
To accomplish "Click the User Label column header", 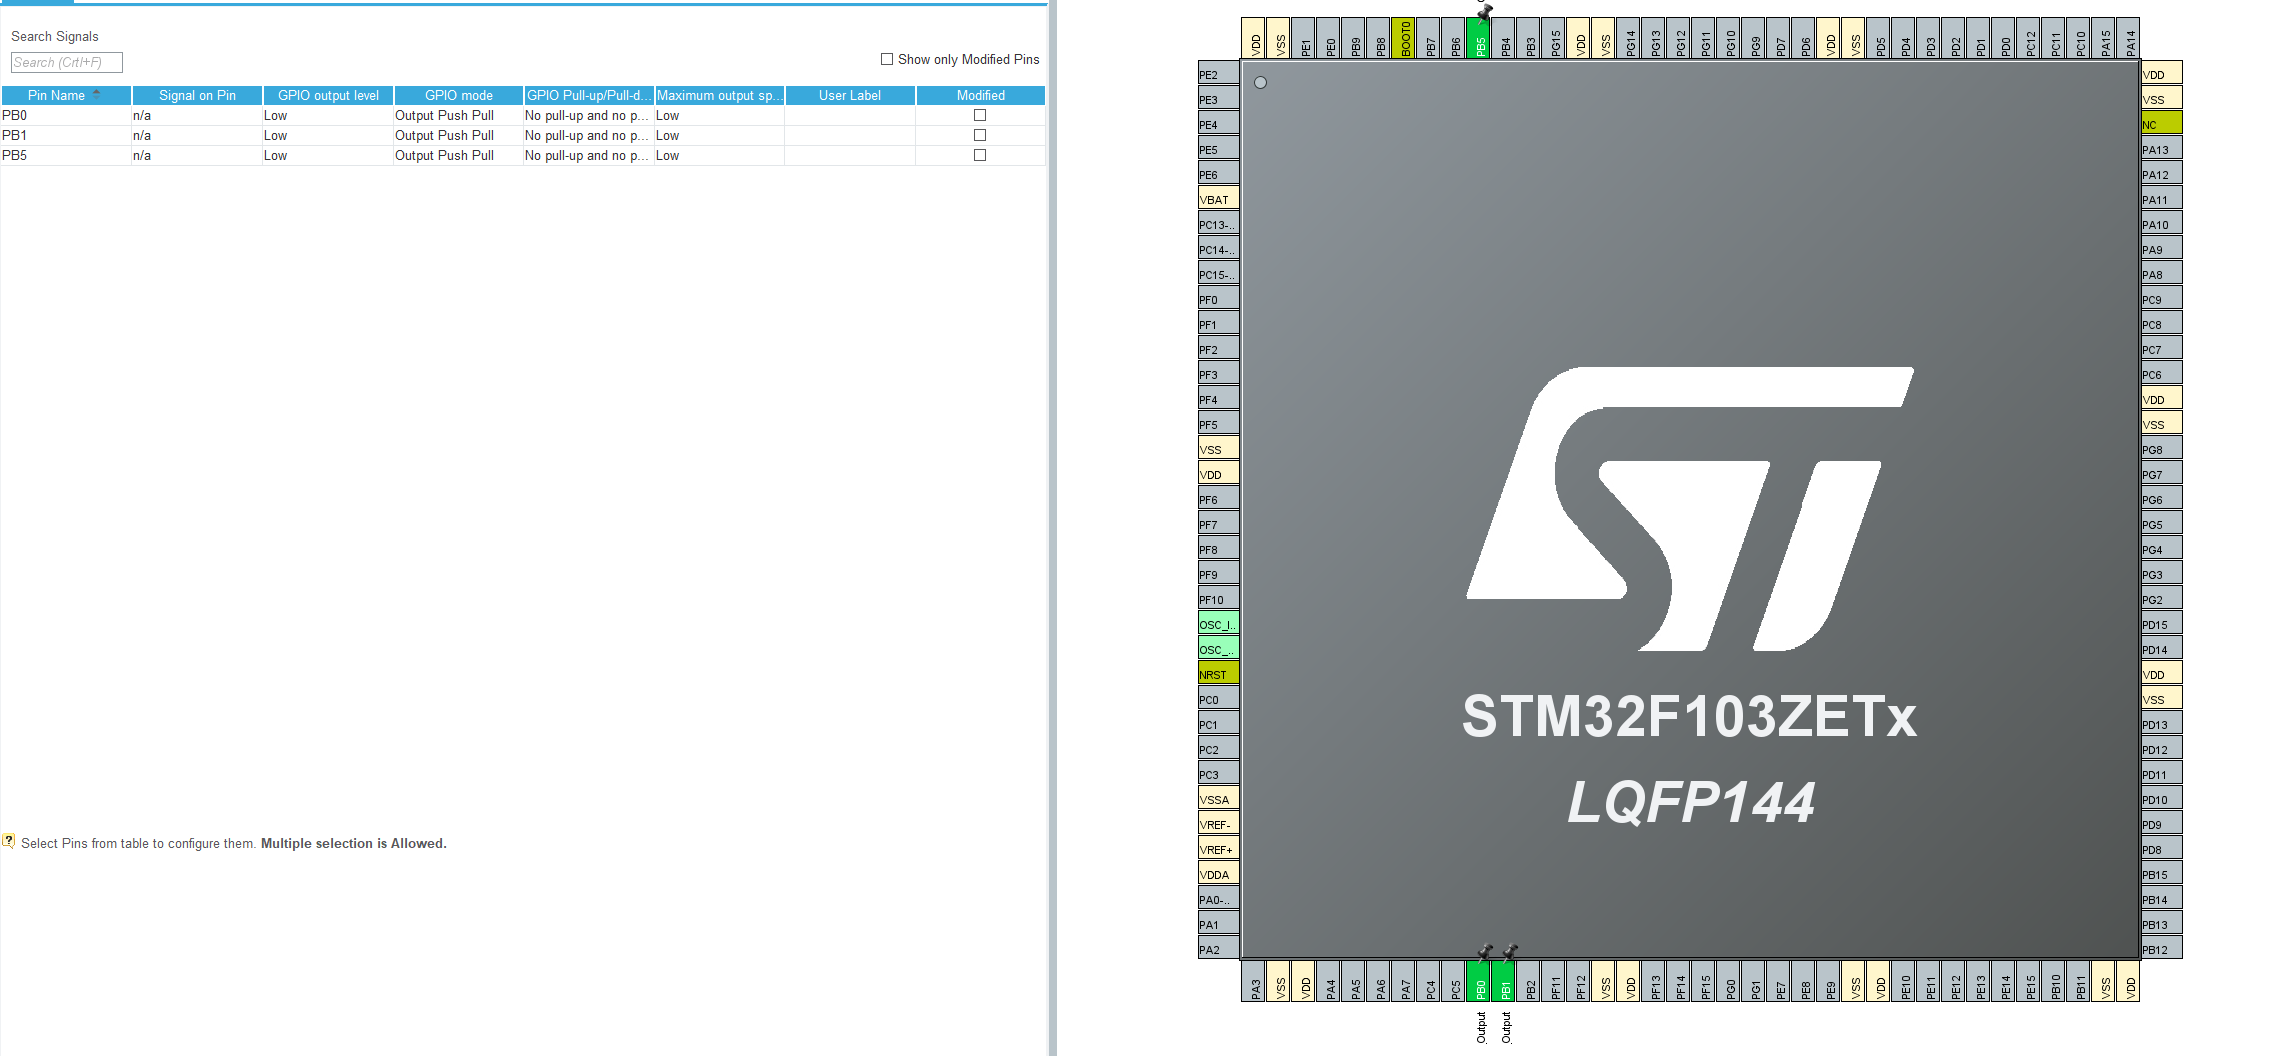I will point(850,95).
